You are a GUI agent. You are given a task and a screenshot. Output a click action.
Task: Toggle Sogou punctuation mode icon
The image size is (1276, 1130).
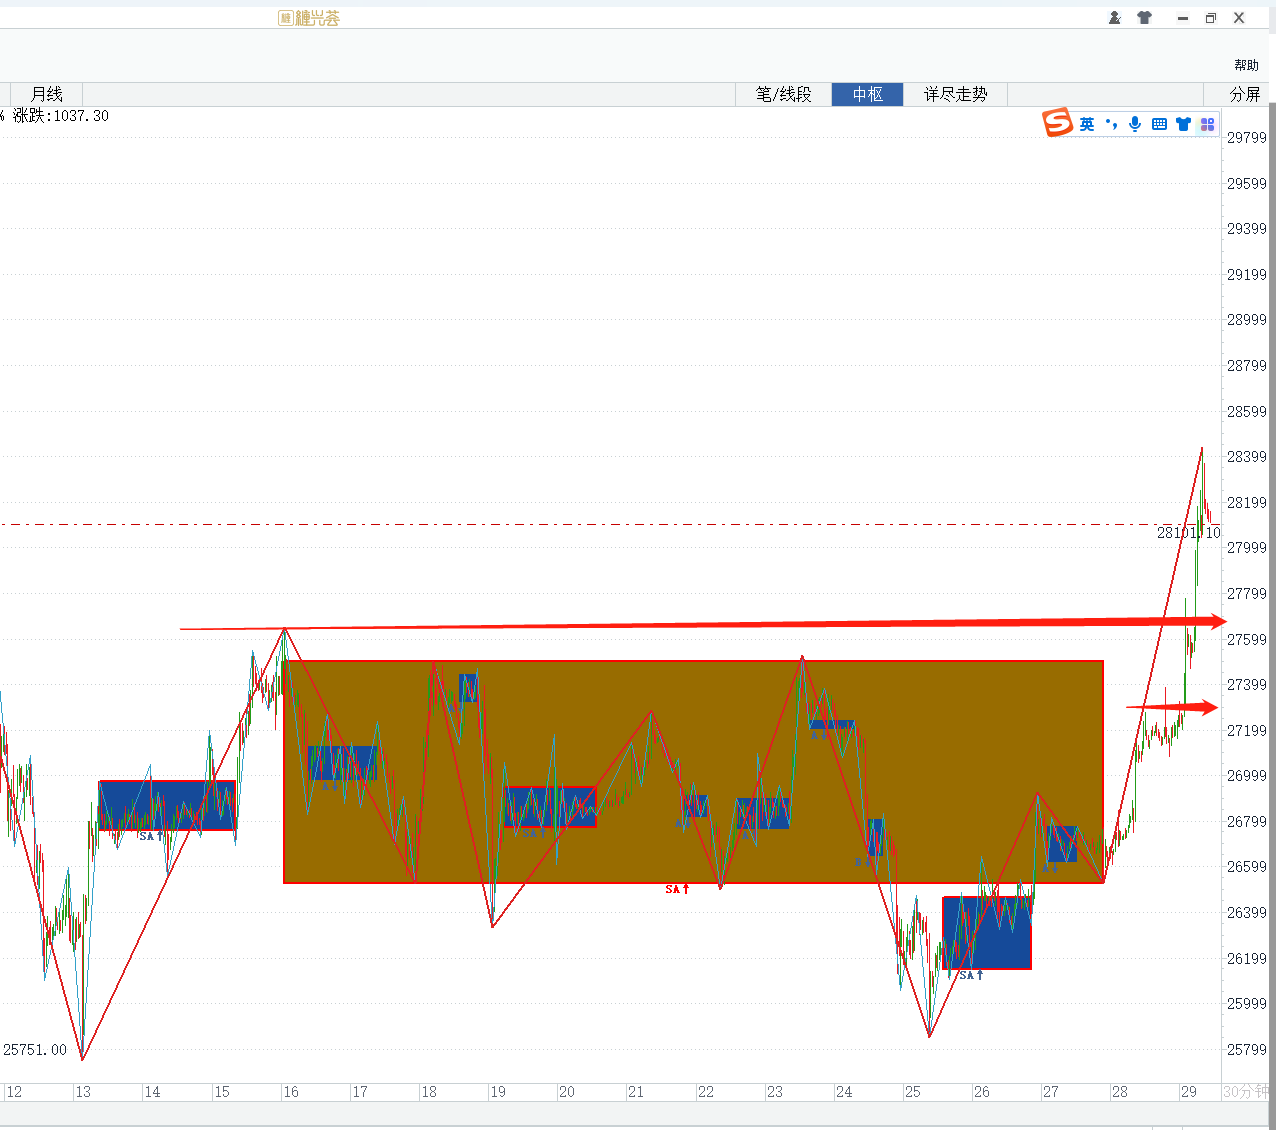tap(1112, 124)
